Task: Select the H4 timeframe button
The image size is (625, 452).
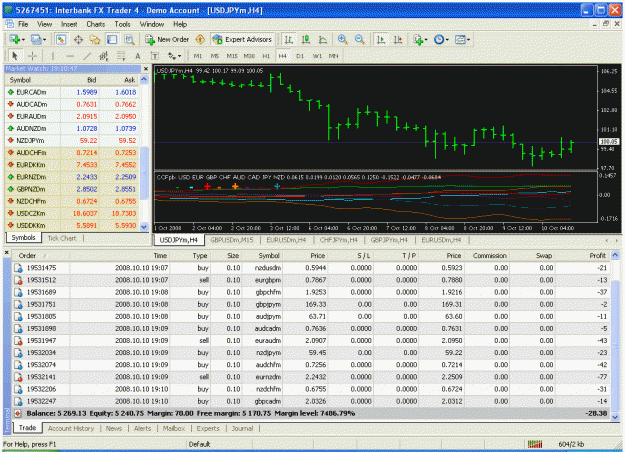Action: [282, 56]
